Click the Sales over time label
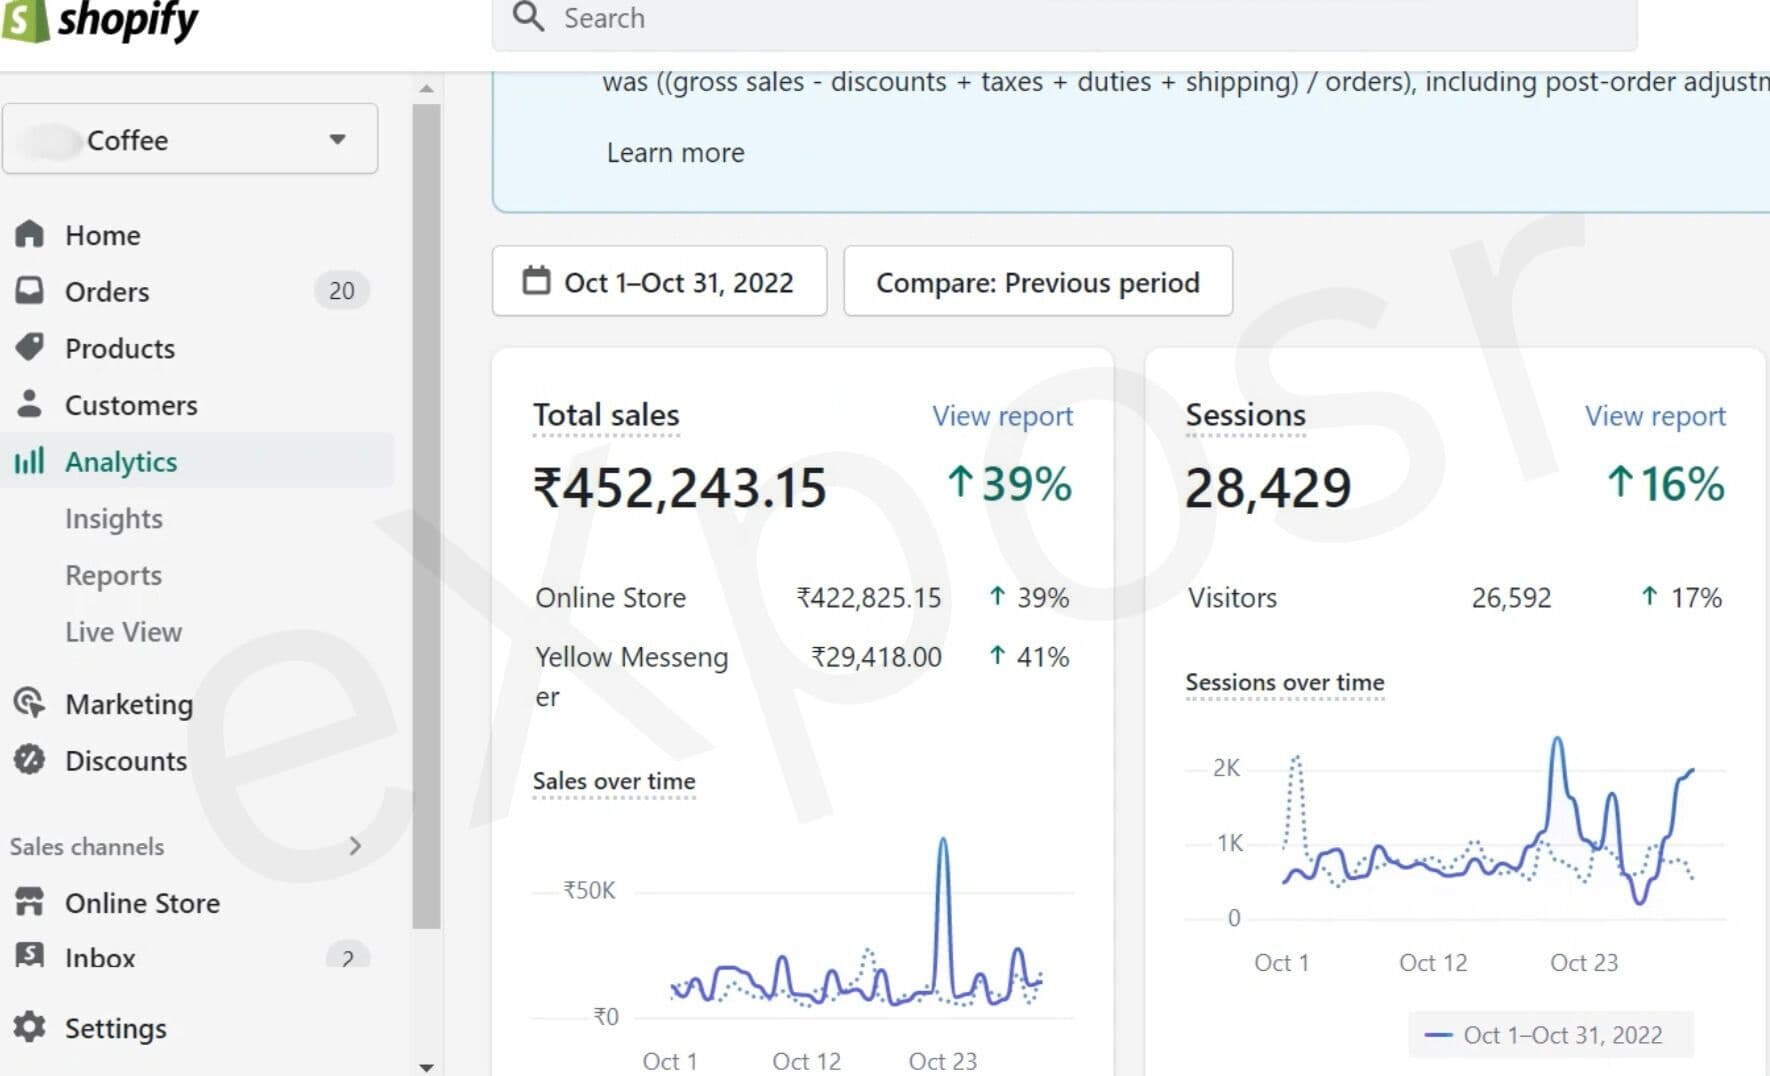The height and width of the screenshot is (1076, 1770). 614,781
